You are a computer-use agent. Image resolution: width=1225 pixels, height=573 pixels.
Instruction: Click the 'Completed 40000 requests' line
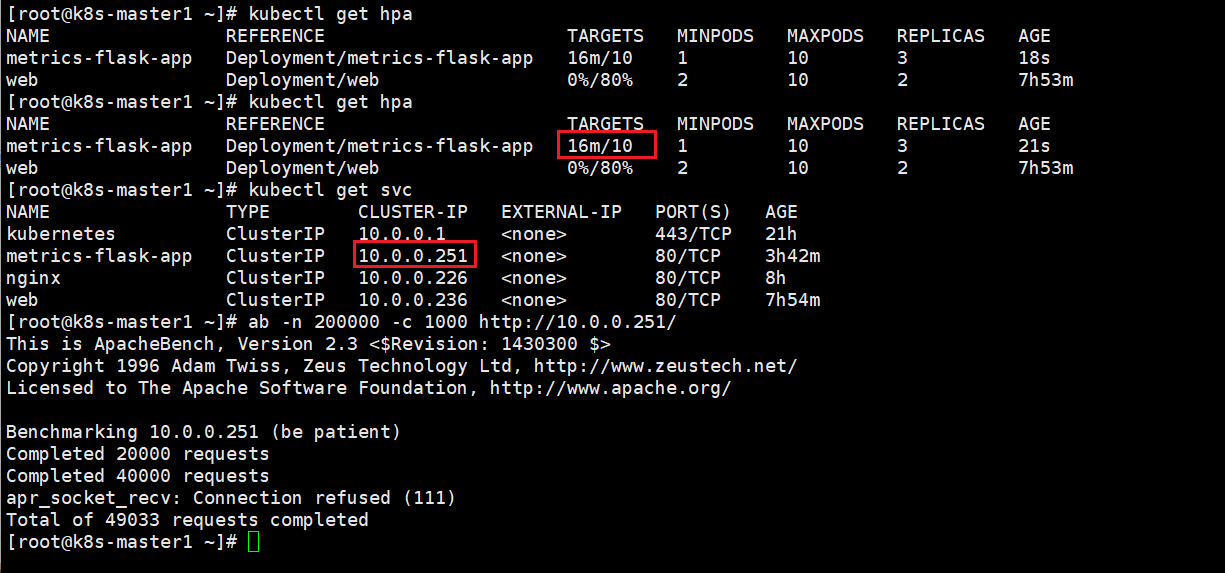(x=138, y=476)
